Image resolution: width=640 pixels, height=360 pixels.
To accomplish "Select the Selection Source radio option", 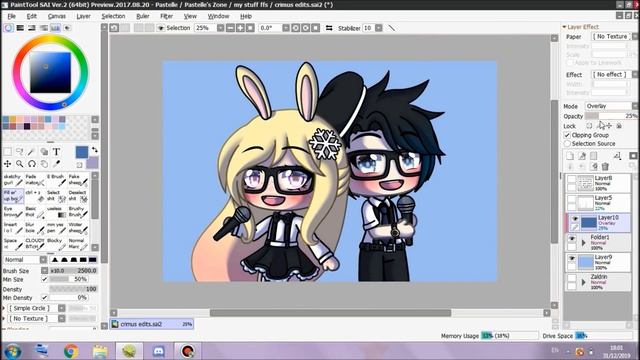I will point(567,144).
